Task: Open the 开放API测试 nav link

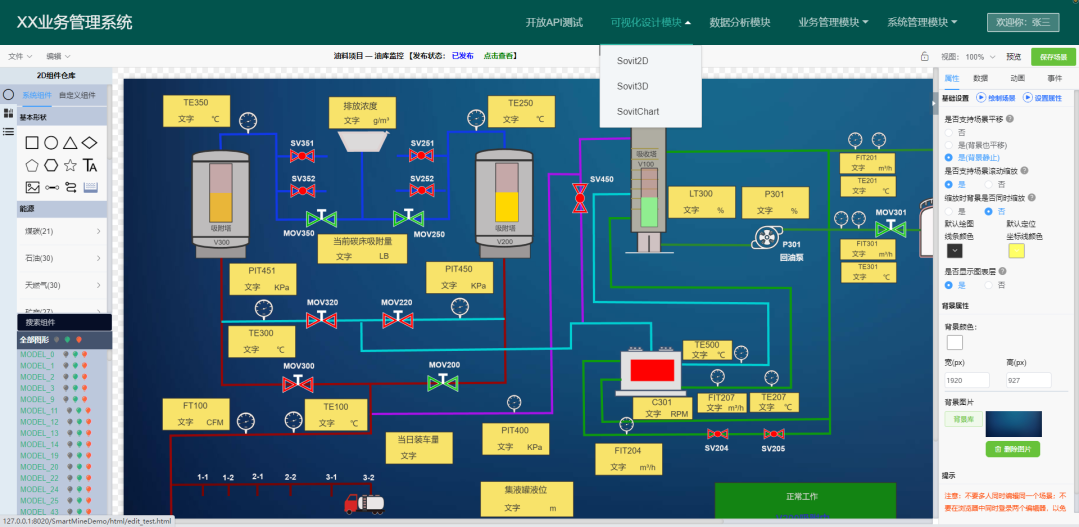Action: pyautogui.click(x=554, y=22)
